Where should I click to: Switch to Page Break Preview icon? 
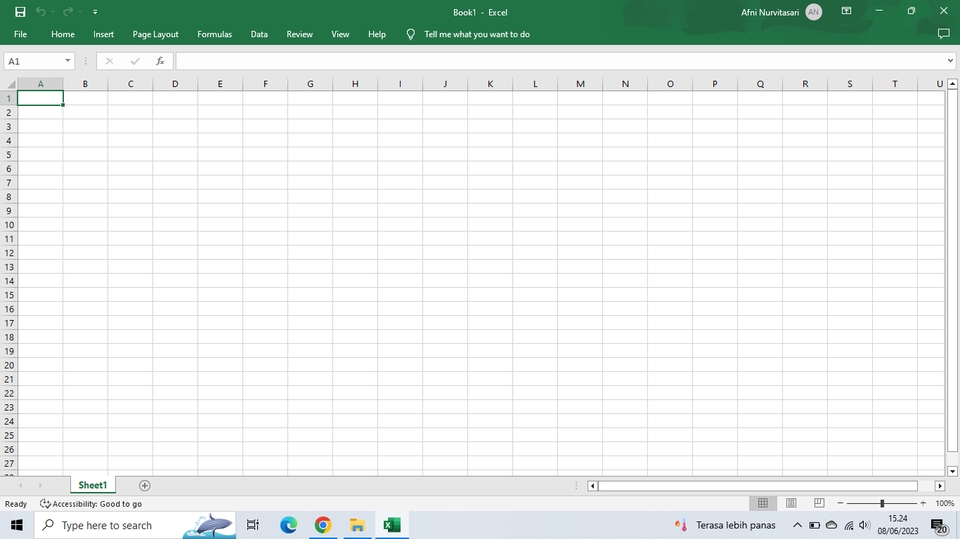[819, 503]
